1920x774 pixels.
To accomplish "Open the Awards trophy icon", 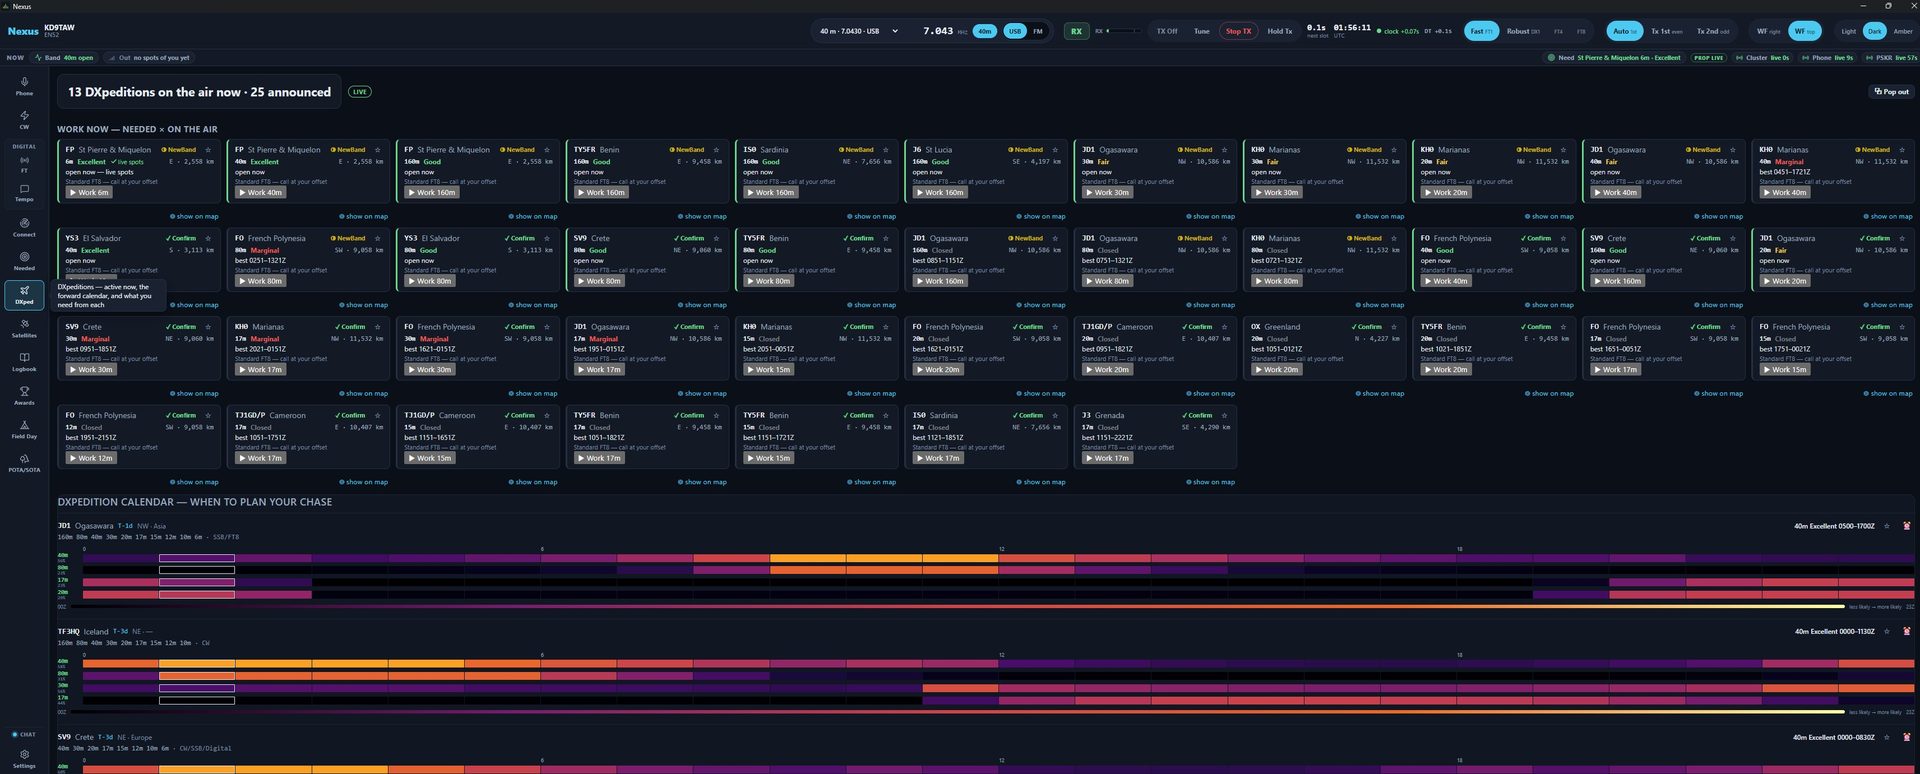I will pyautogui.click(x=24, y=395).
